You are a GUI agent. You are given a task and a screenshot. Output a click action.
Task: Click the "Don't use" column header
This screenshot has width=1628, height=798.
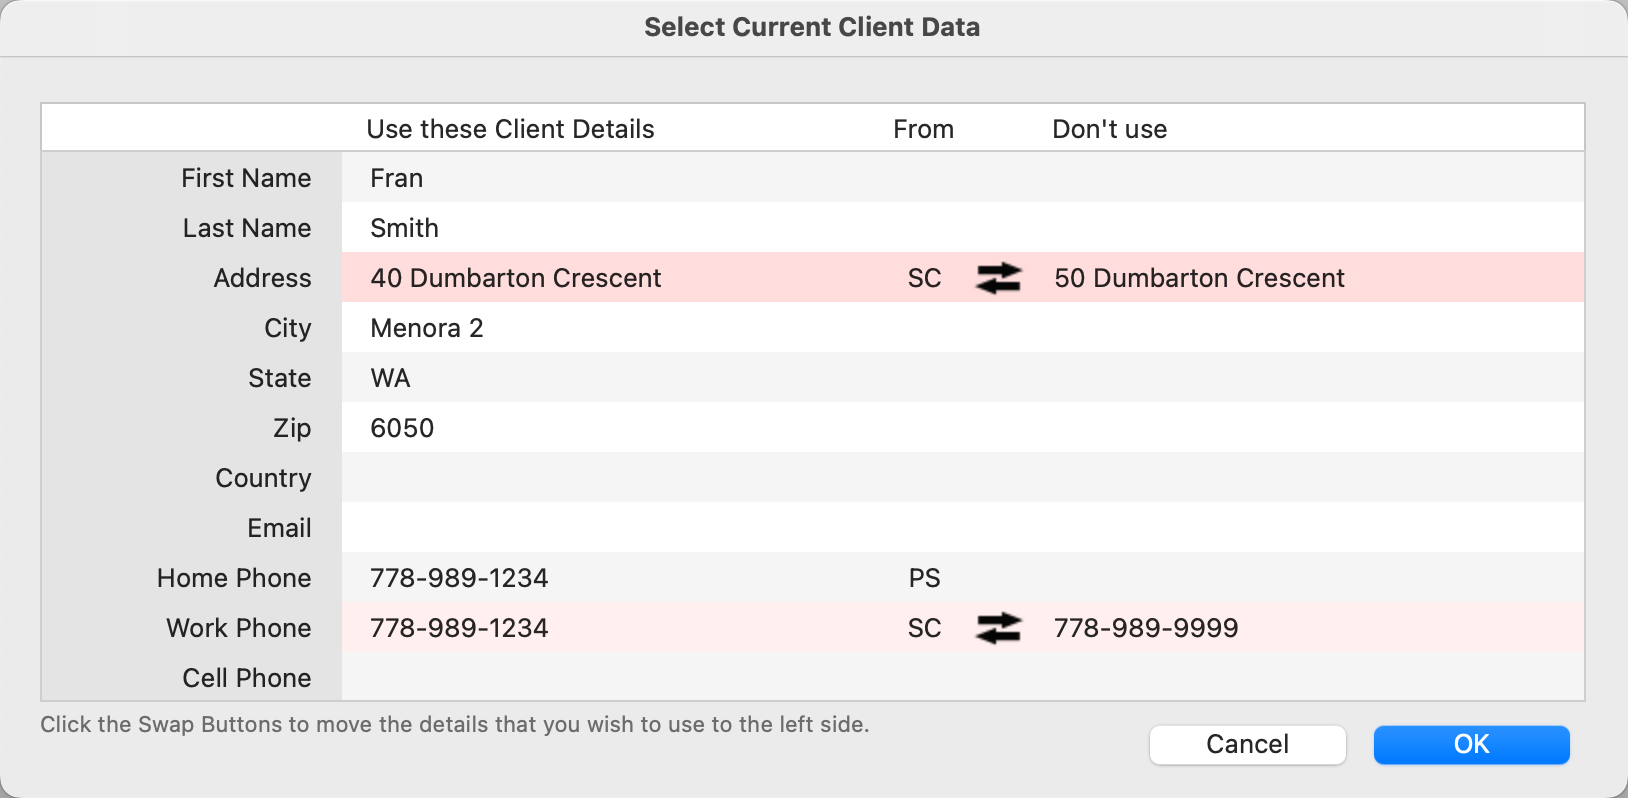1109,129
